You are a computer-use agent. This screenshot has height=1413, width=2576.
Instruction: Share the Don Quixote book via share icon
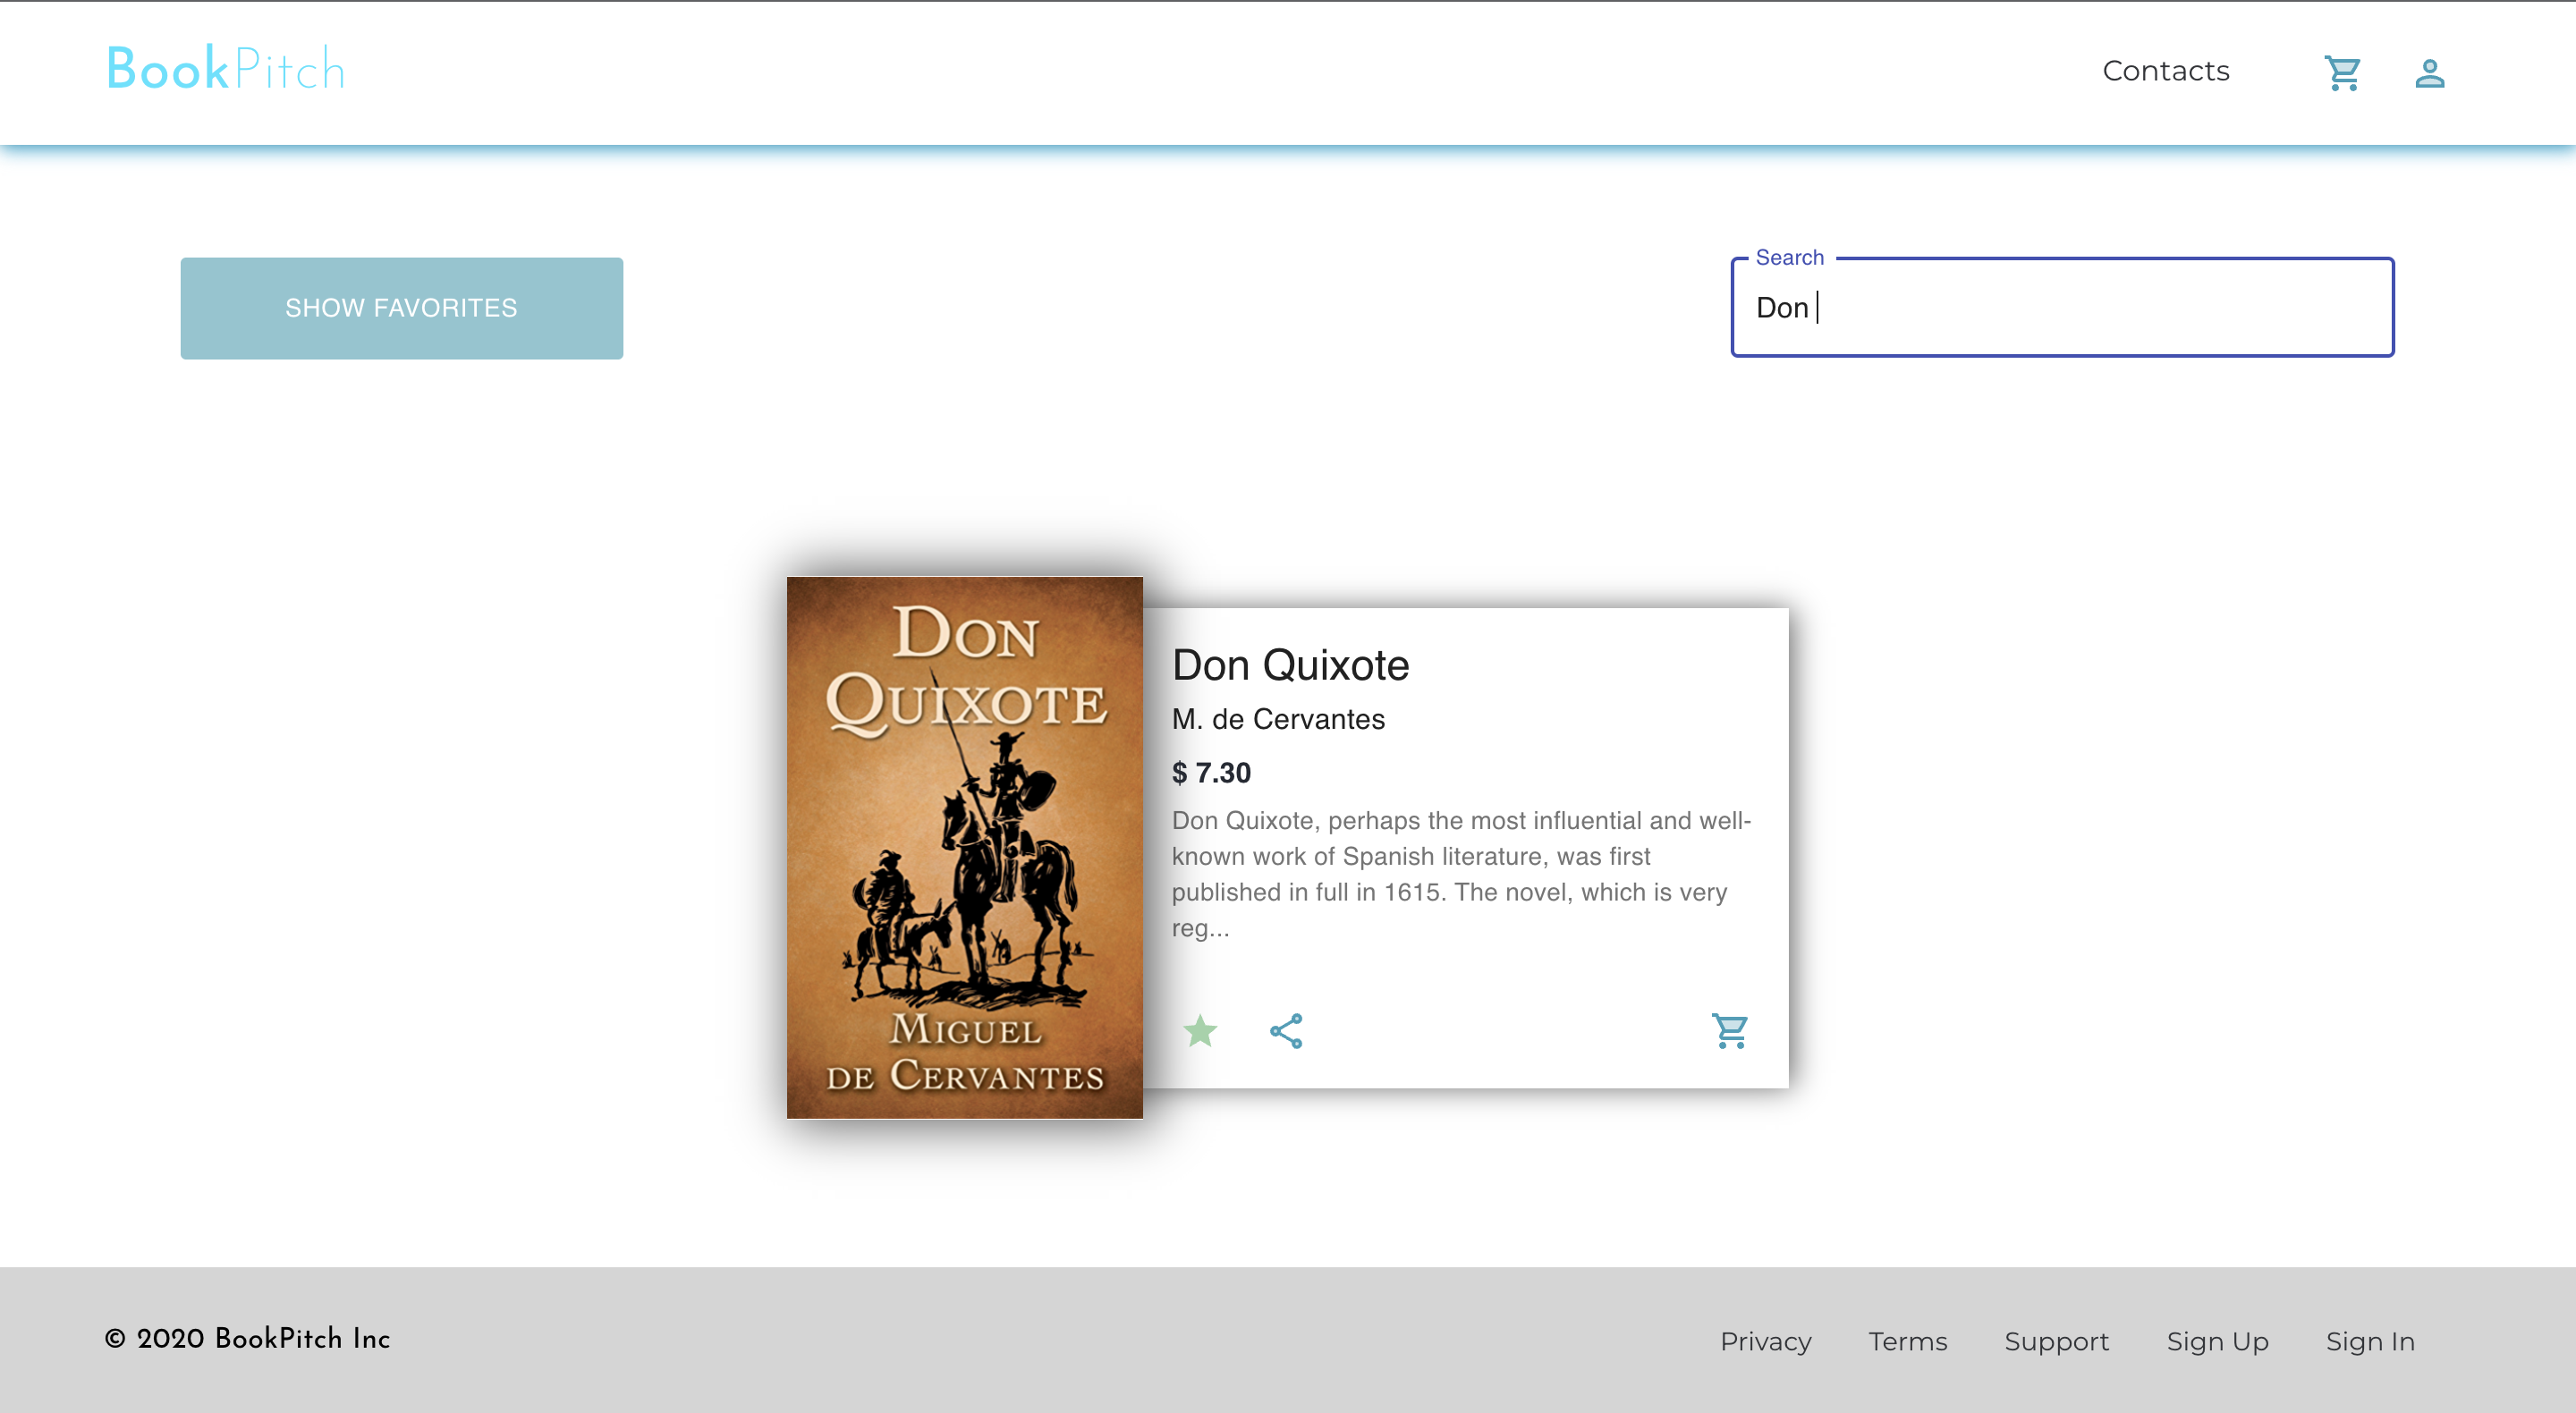tap(1286, 1031)
